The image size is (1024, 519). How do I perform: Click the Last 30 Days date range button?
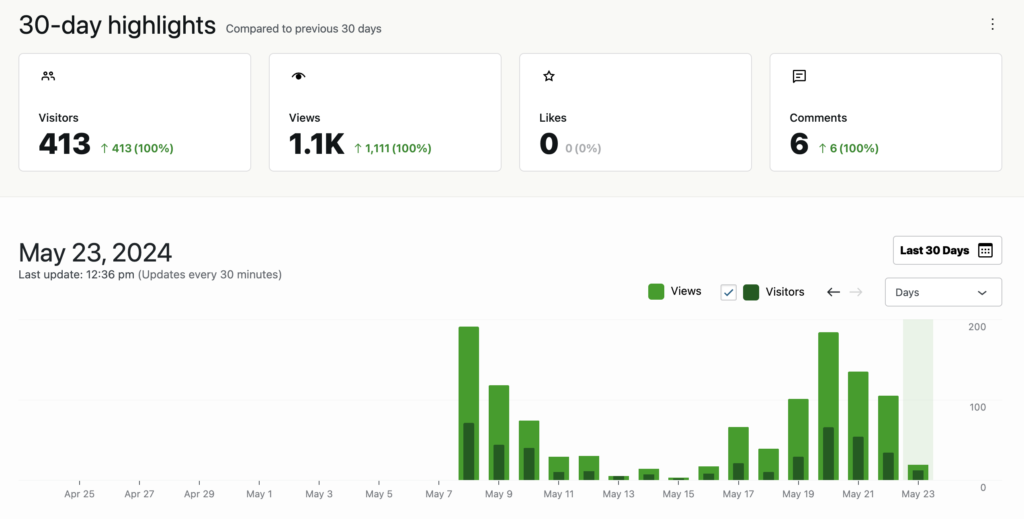pos(946,251)
